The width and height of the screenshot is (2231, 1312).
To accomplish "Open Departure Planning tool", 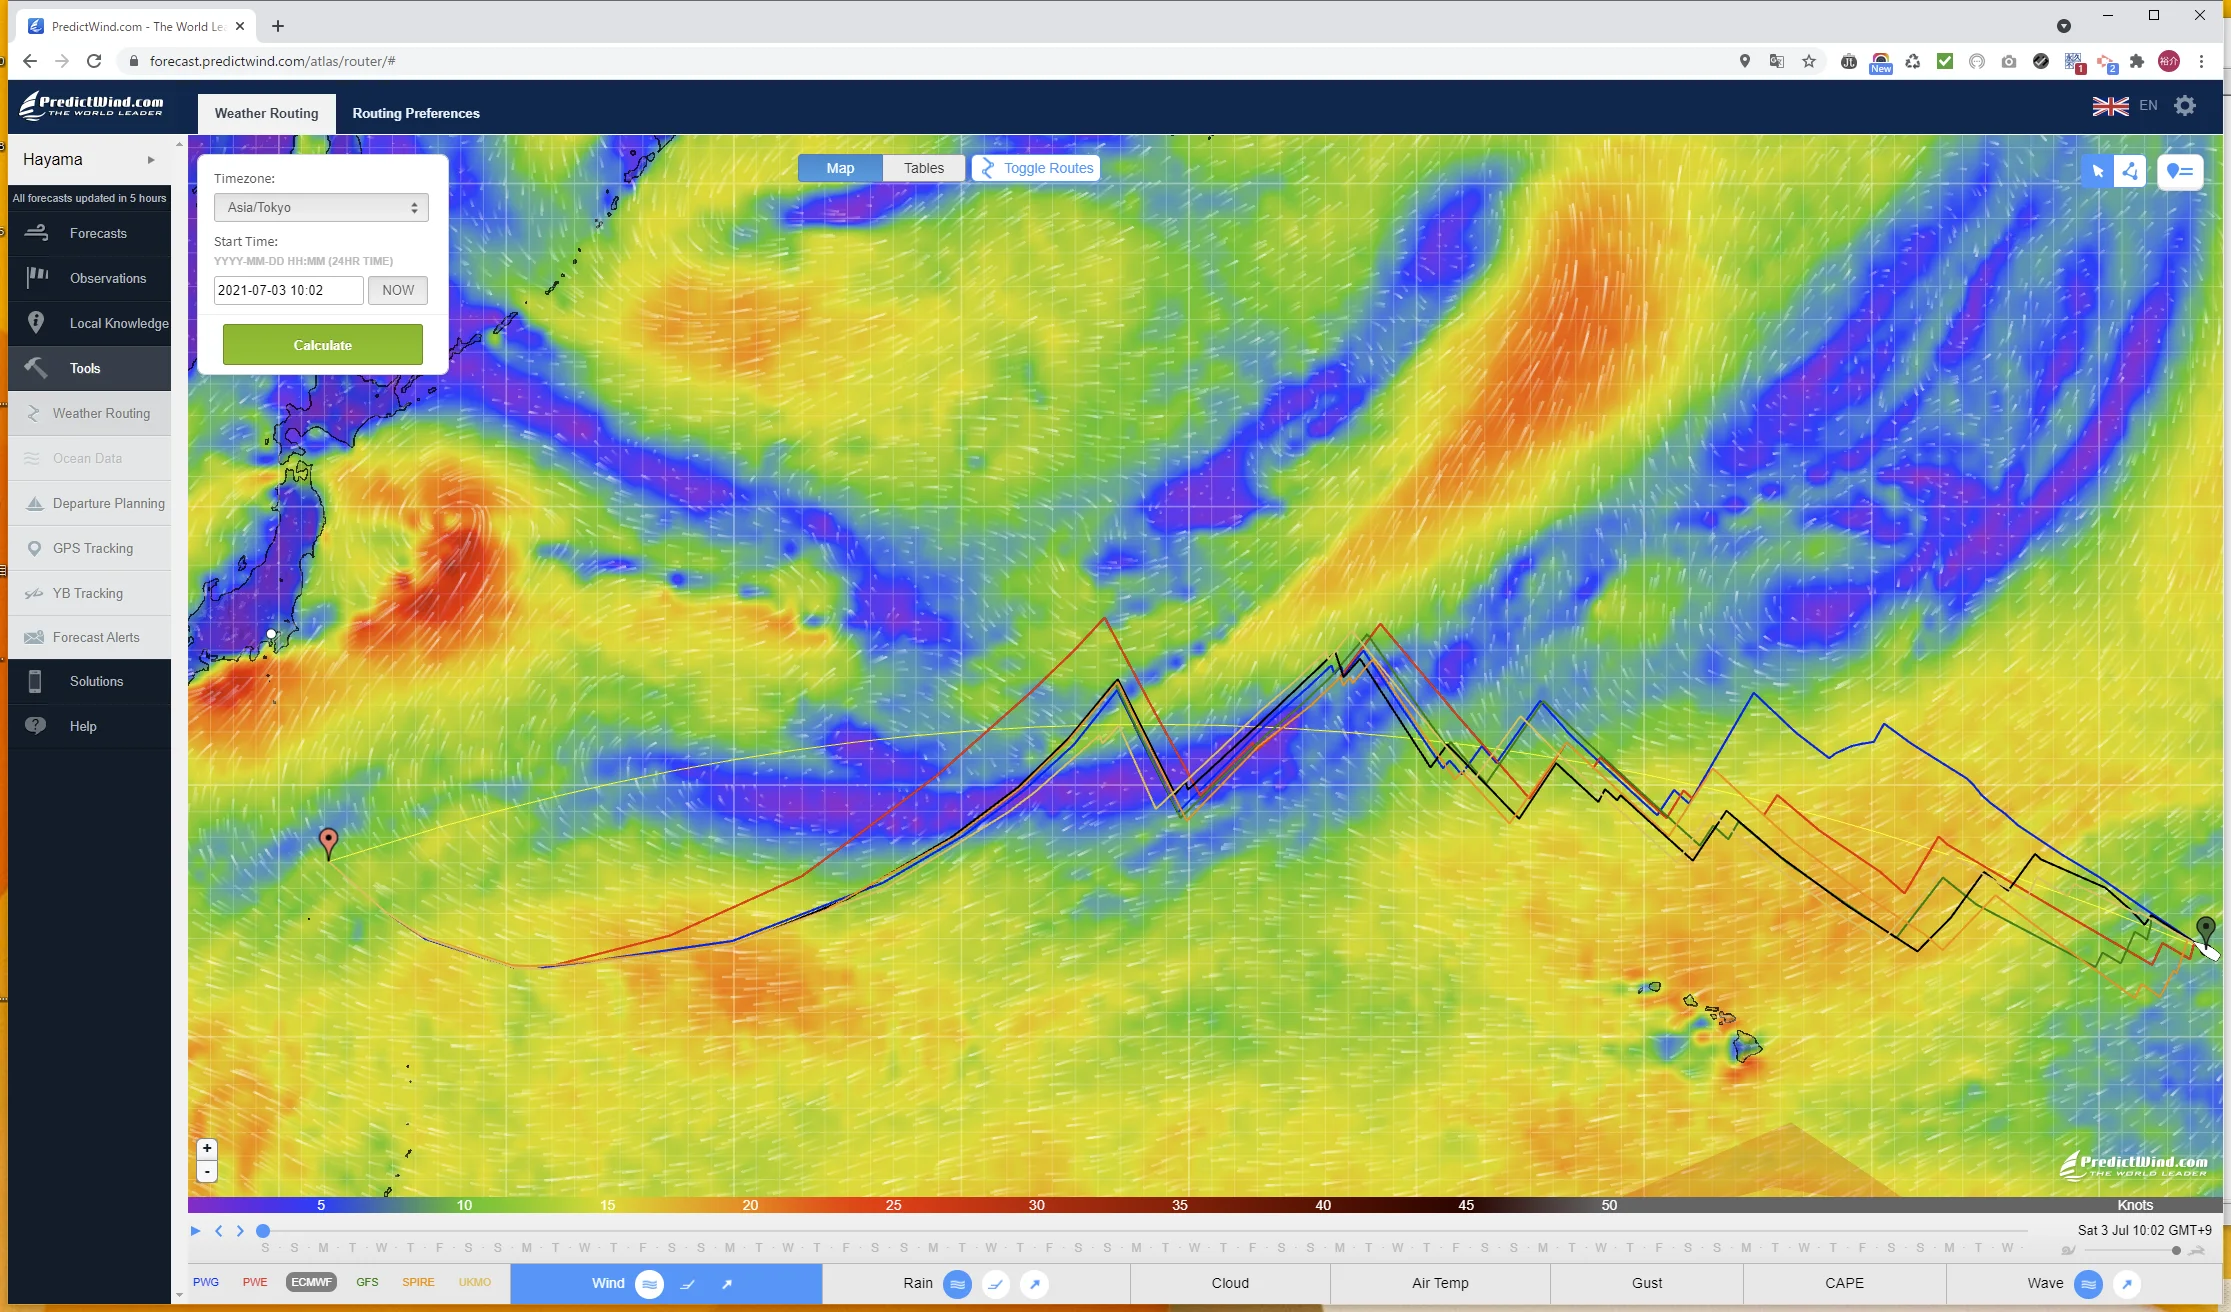I will coord(89,503).
